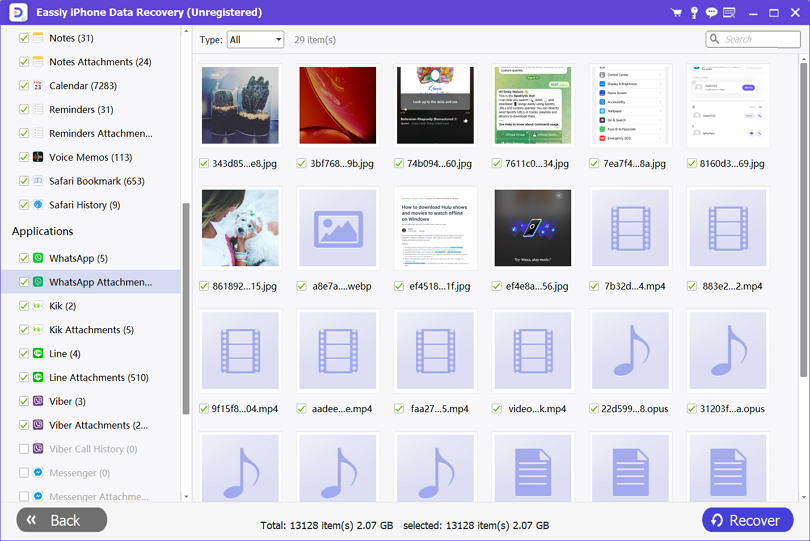Click the Recover button
The image size is (810, 541).
click(x=747, y=520)
